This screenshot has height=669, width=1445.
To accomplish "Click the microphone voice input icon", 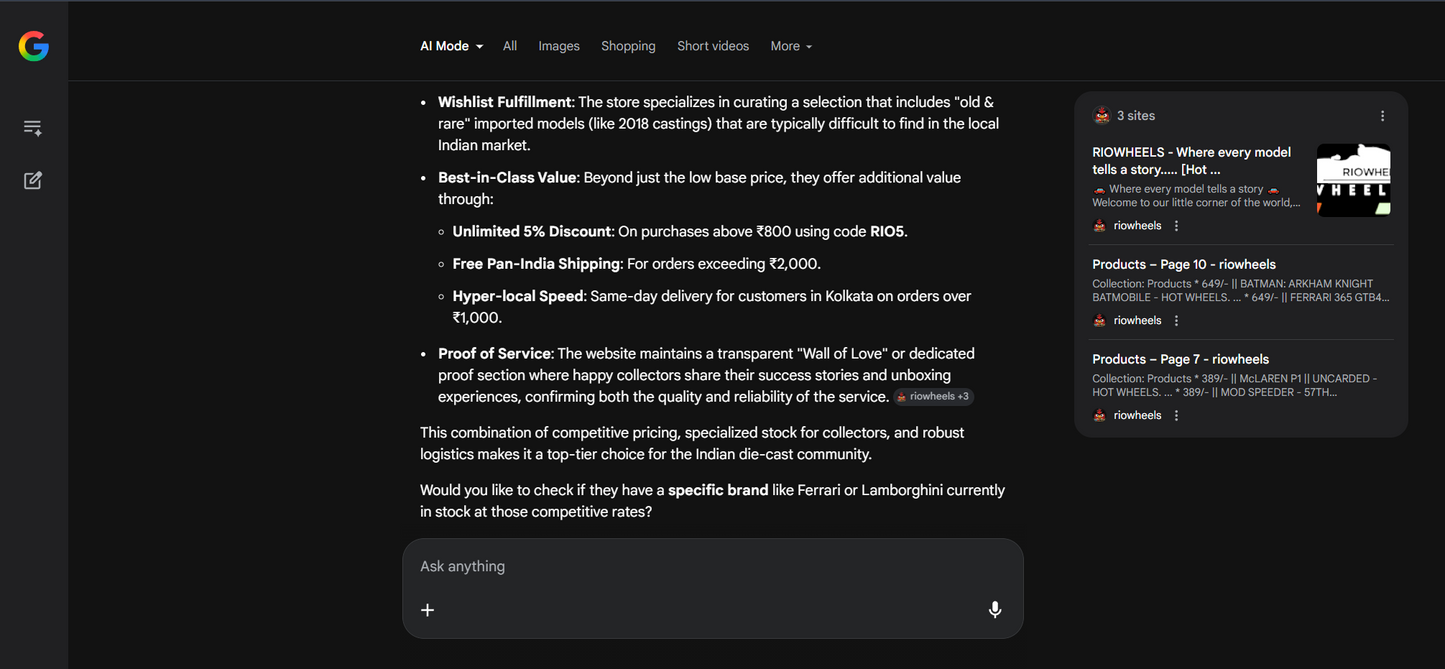I will point(995,610).
